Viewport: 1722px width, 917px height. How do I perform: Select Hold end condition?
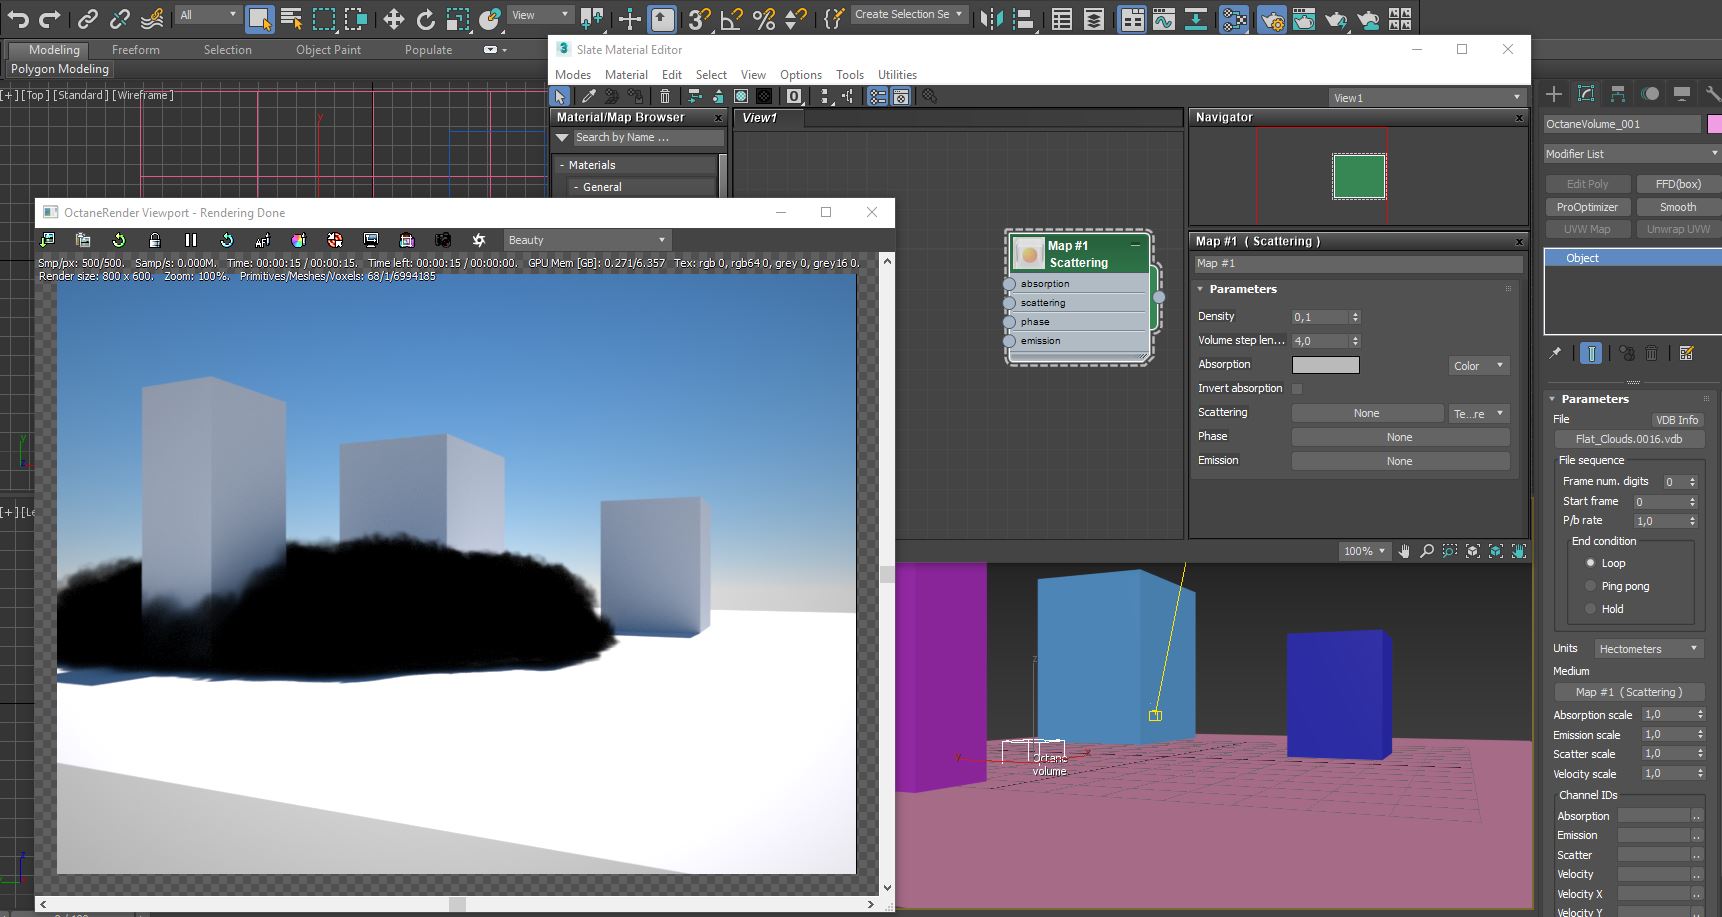click(x=1590, y=609)
